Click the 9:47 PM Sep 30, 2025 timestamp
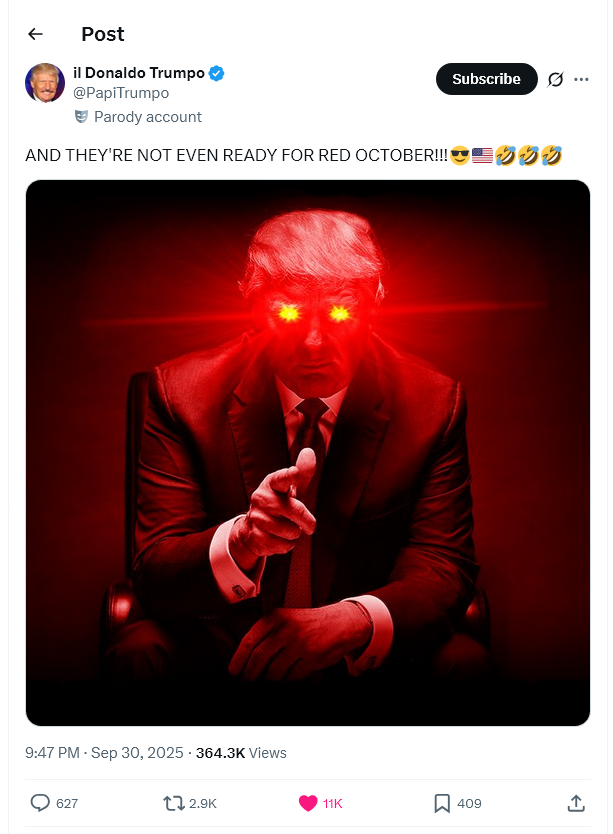This screenshot has width=613, height=834. (x=104, y=753)
